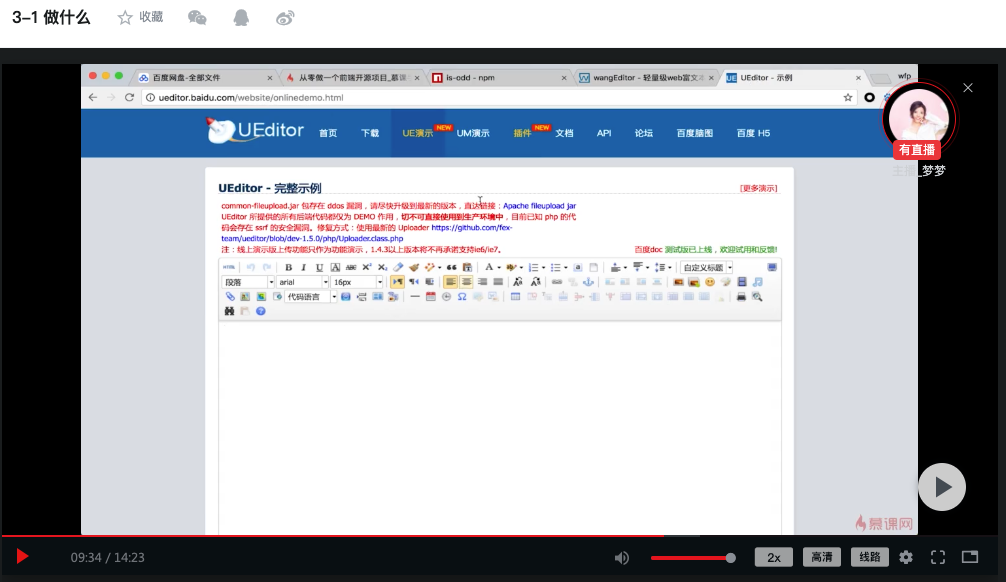
Task: Click the insert table icon
Action: [x=515, y=296]
